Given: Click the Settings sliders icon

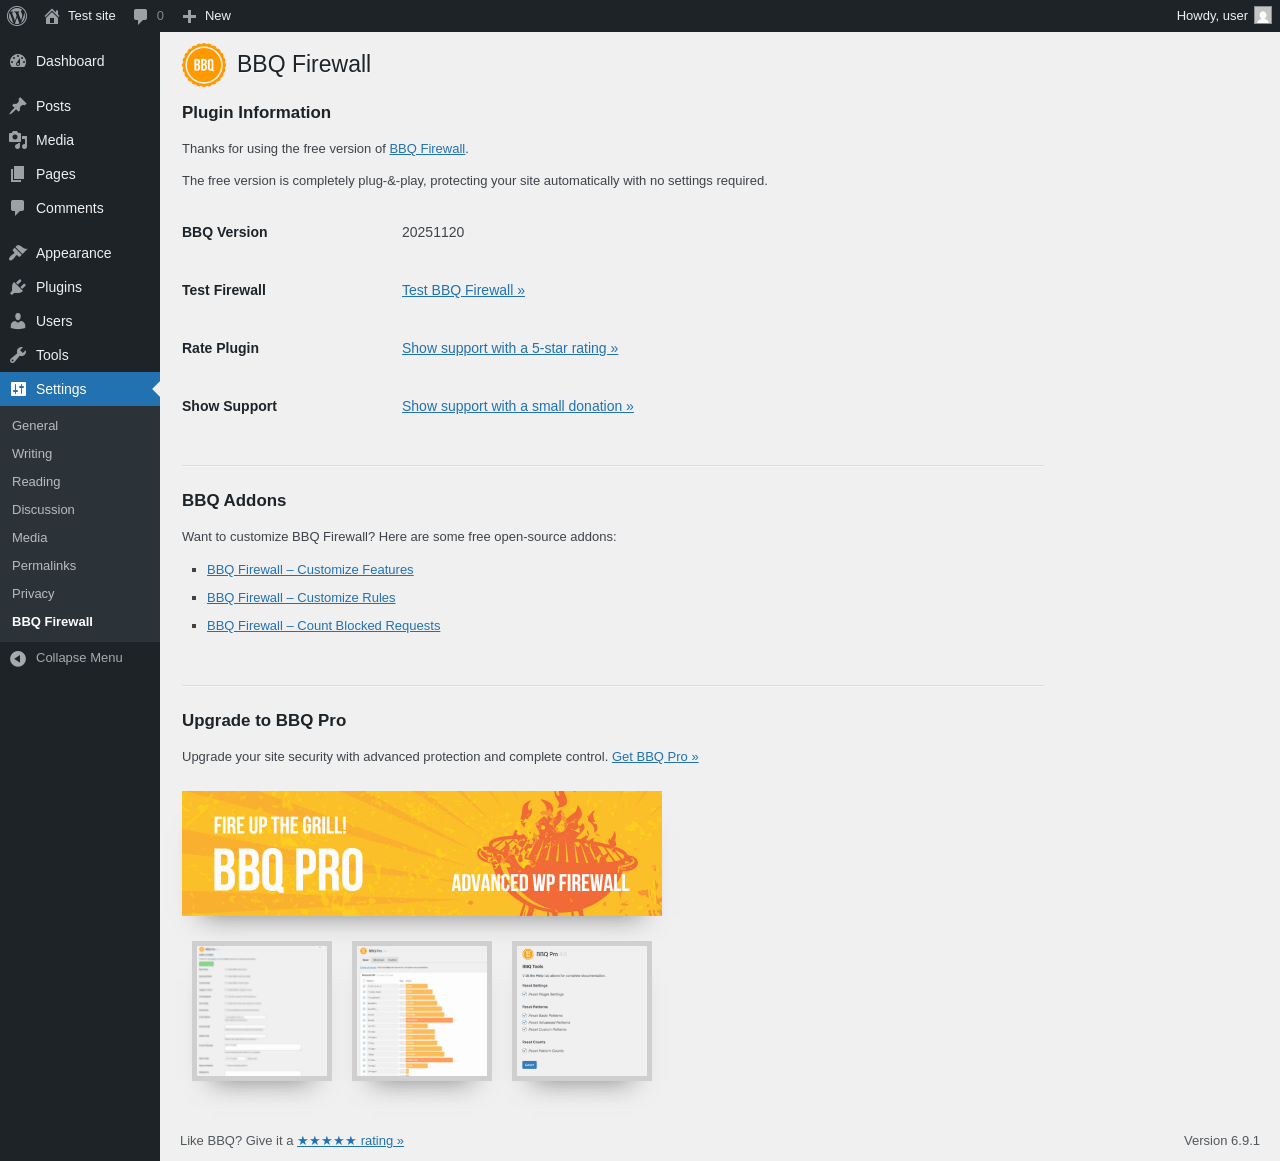Looking at the screenshot, I should [18, 389].
